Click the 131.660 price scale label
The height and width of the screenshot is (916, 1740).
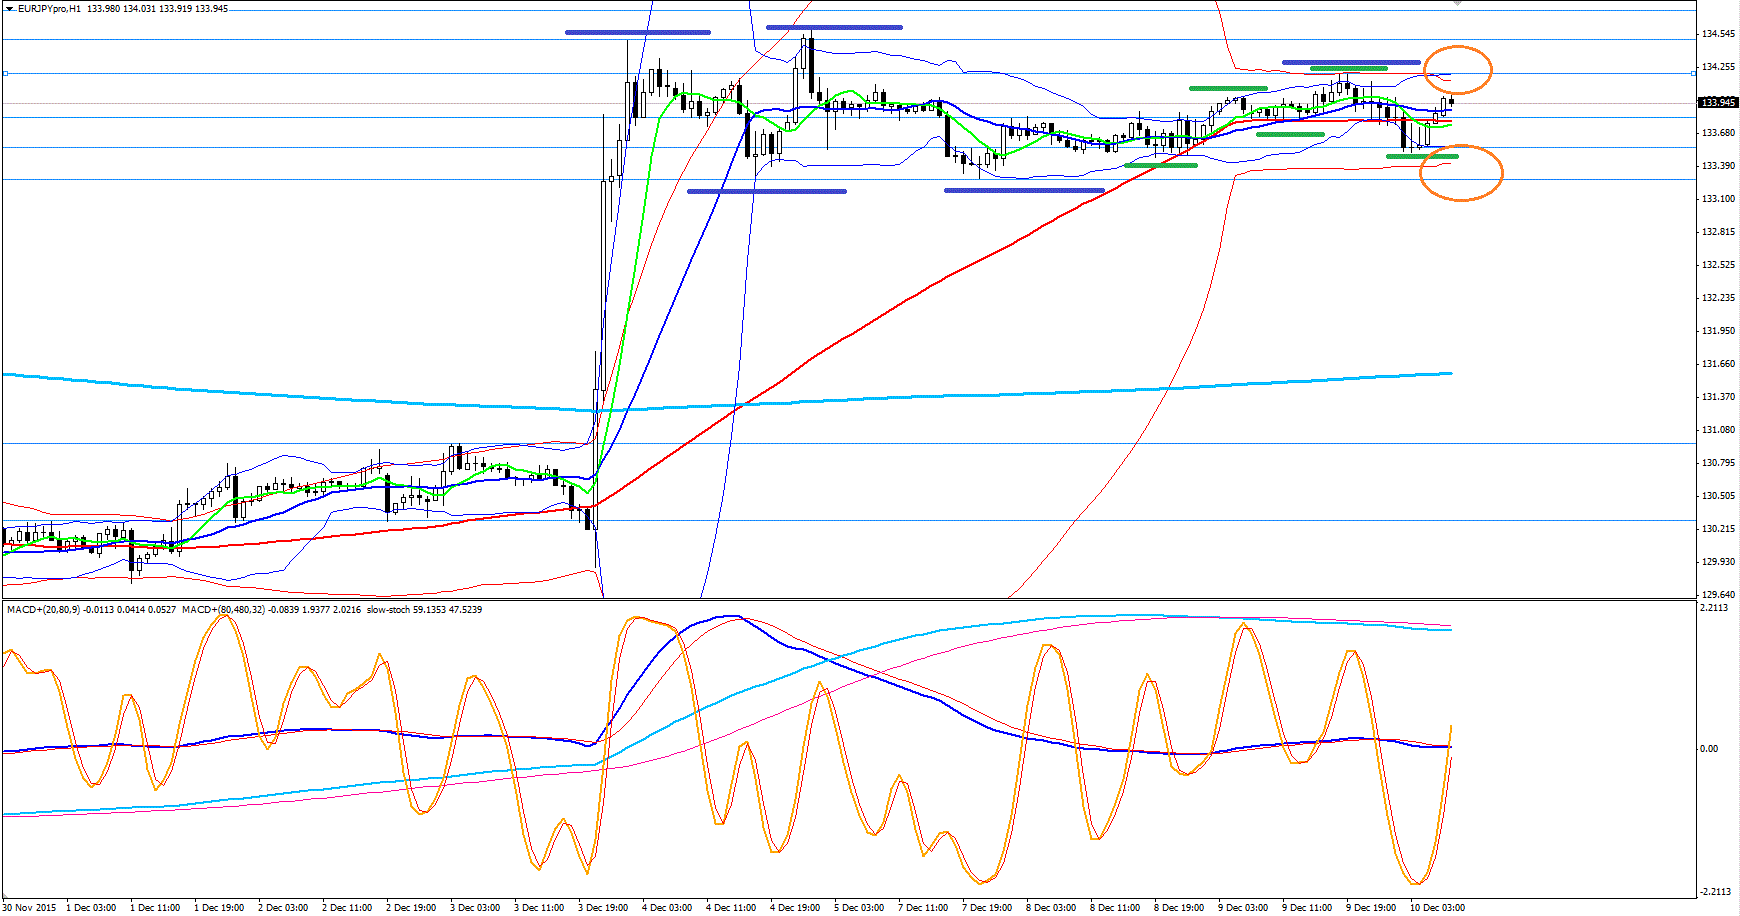[x=1718, y=364]
